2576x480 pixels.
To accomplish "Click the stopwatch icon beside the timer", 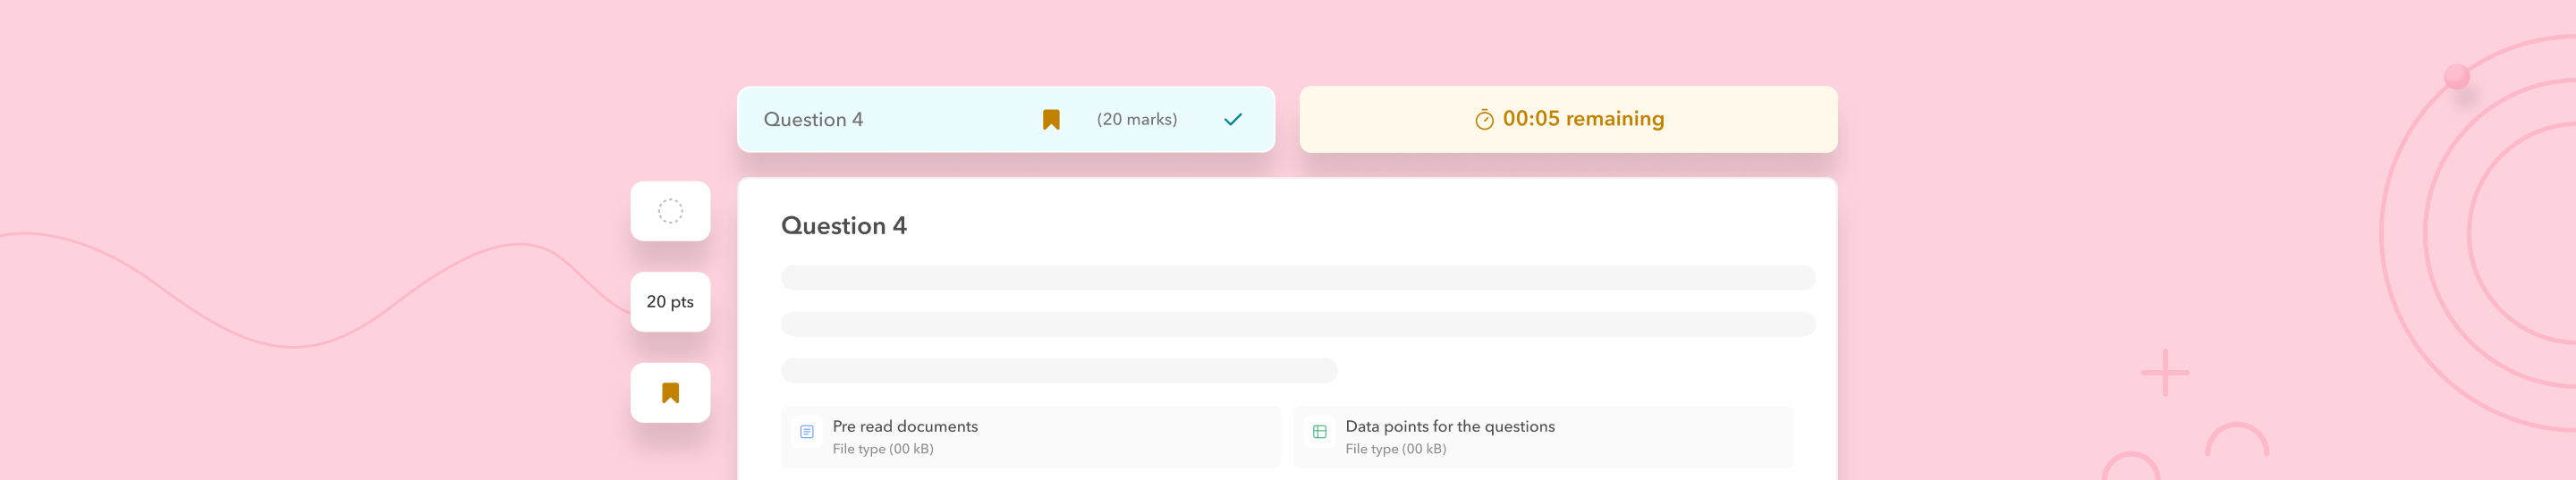I will tap(1484, 120).
